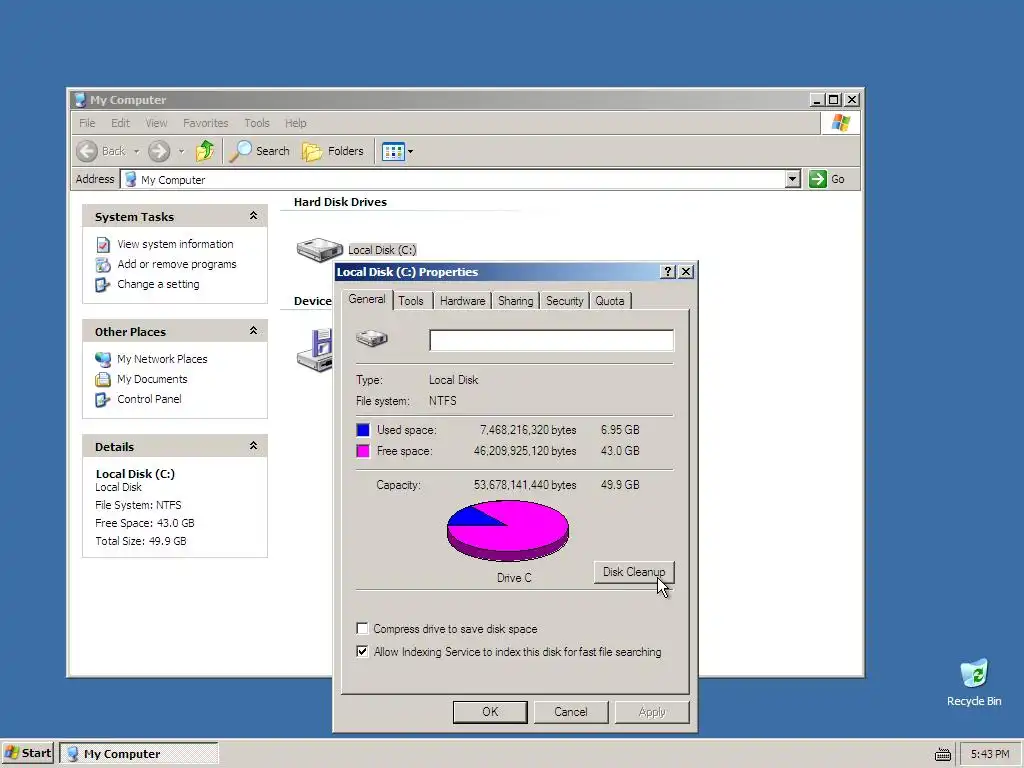The width and height of the screenshot is (1024, 768).
Task: Click the Control Panel link
Action: (x=149, y=399)
